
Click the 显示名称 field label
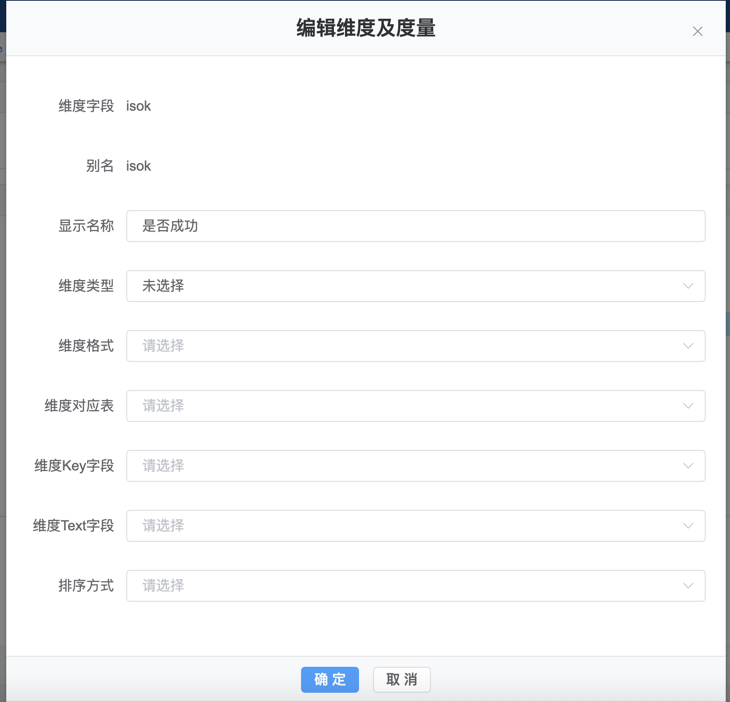86,226
